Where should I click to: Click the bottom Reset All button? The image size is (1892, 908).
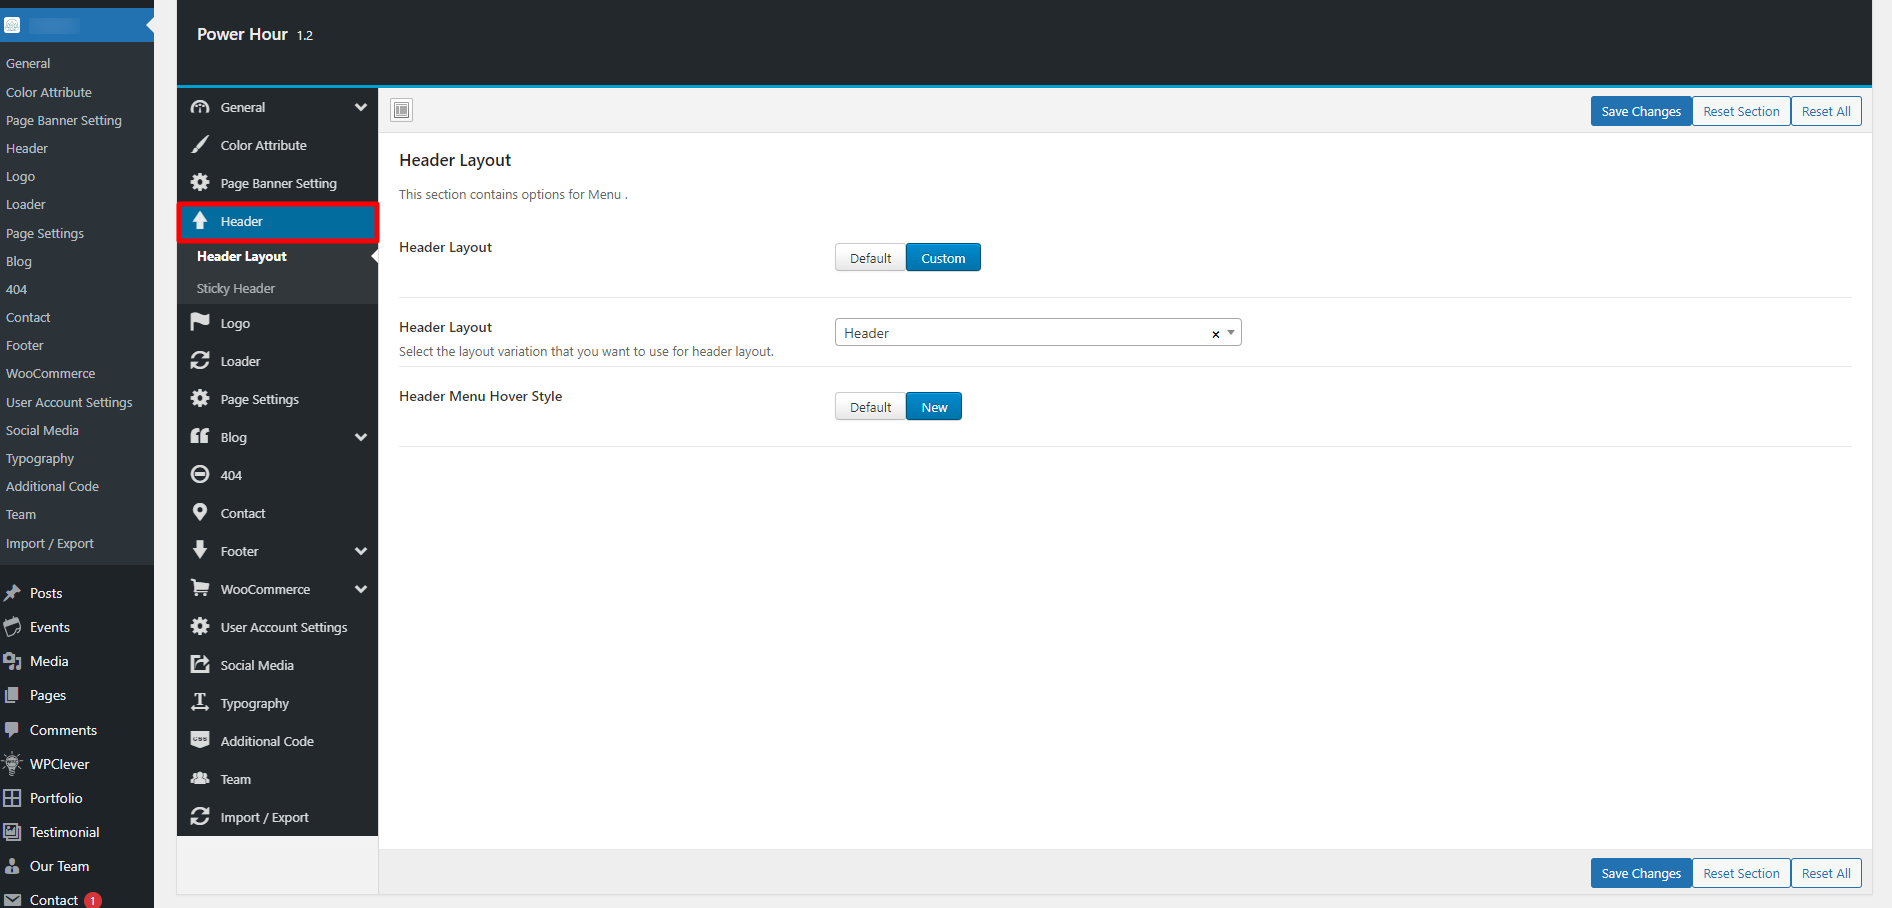(1826, 873)
